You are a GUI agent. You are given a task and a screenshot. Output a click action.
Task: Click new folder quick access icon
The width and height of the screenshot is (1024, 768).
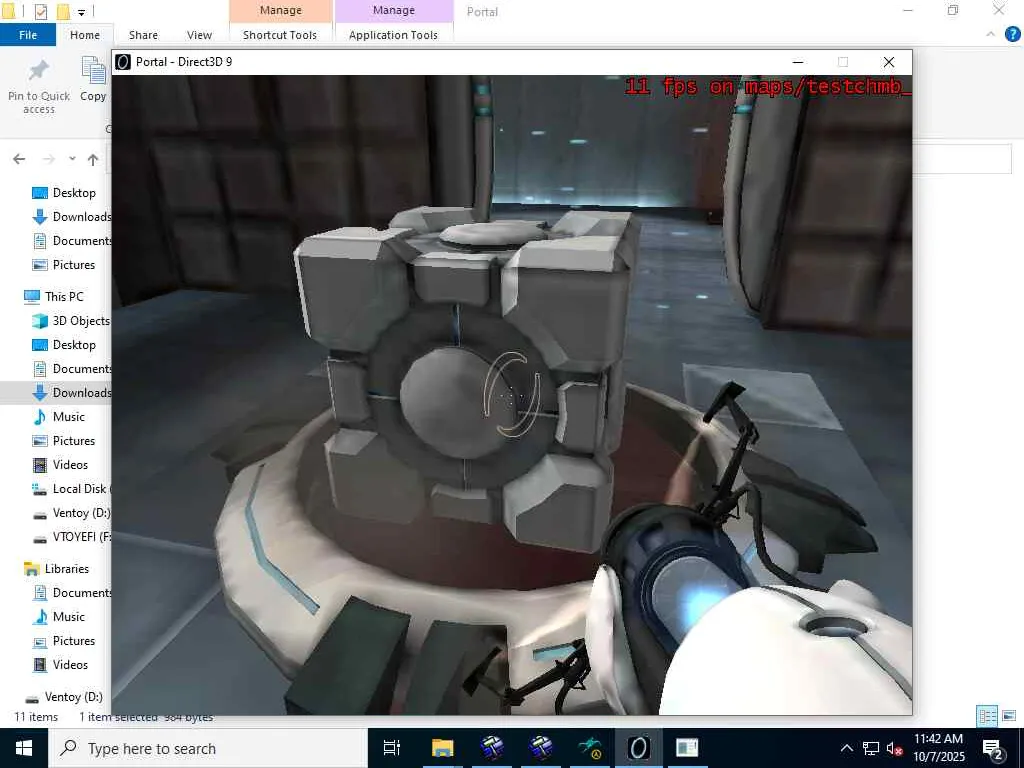pos(63,12)
